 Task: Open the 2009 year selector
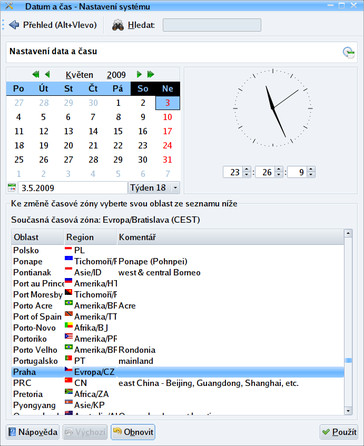(x=116, y=75)
